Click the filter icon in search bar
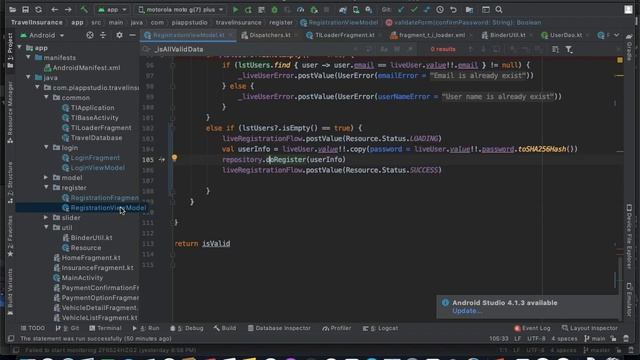This screenshot has width=640, height=360. tap(569, 49)
